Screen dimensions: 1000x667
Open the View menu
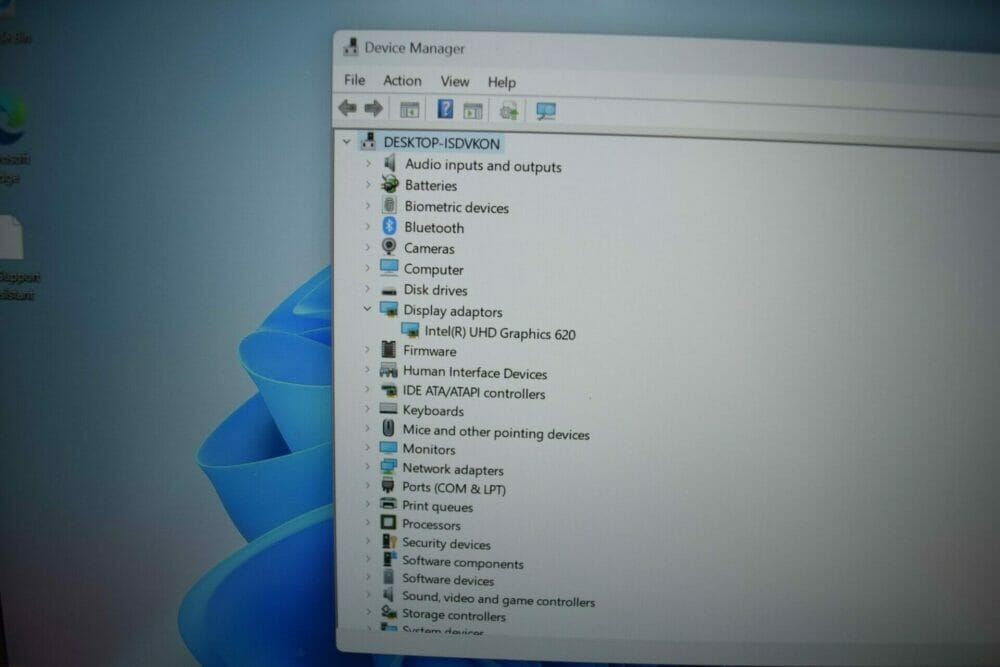(x=455, y=81)
